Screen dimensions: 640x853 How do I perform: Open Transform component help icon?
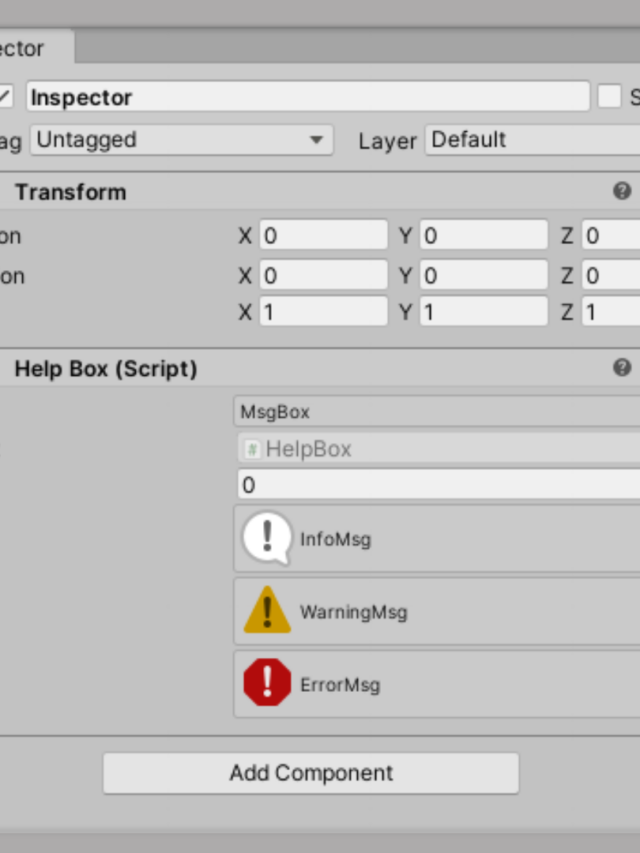[x=622, y=191]
